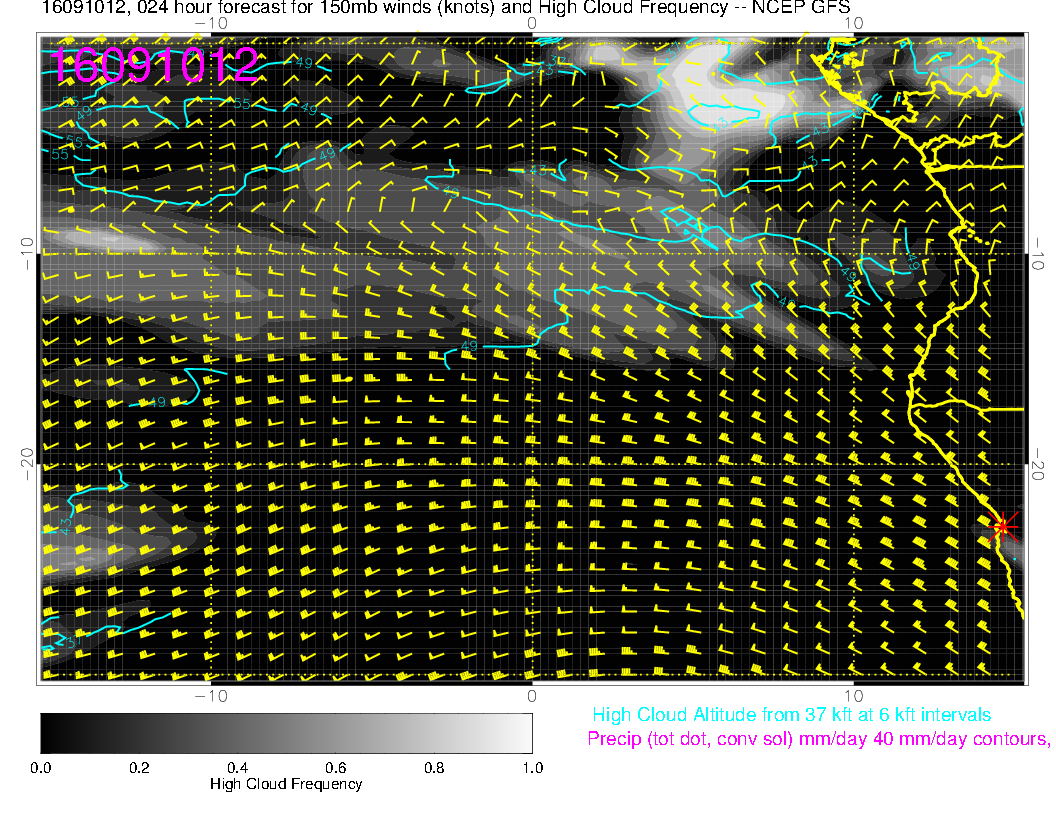Click the magenta 'Precip (tot dot, conv sol)' legend

(819, 739)
